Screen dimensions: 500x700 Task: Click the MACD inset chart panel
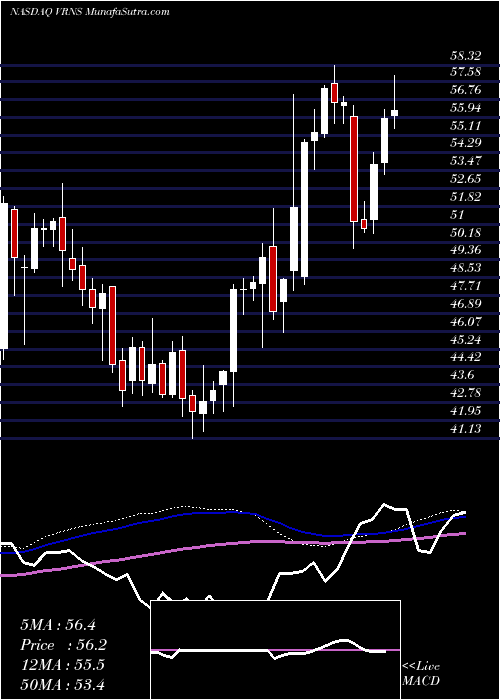[x=275, y=650]
